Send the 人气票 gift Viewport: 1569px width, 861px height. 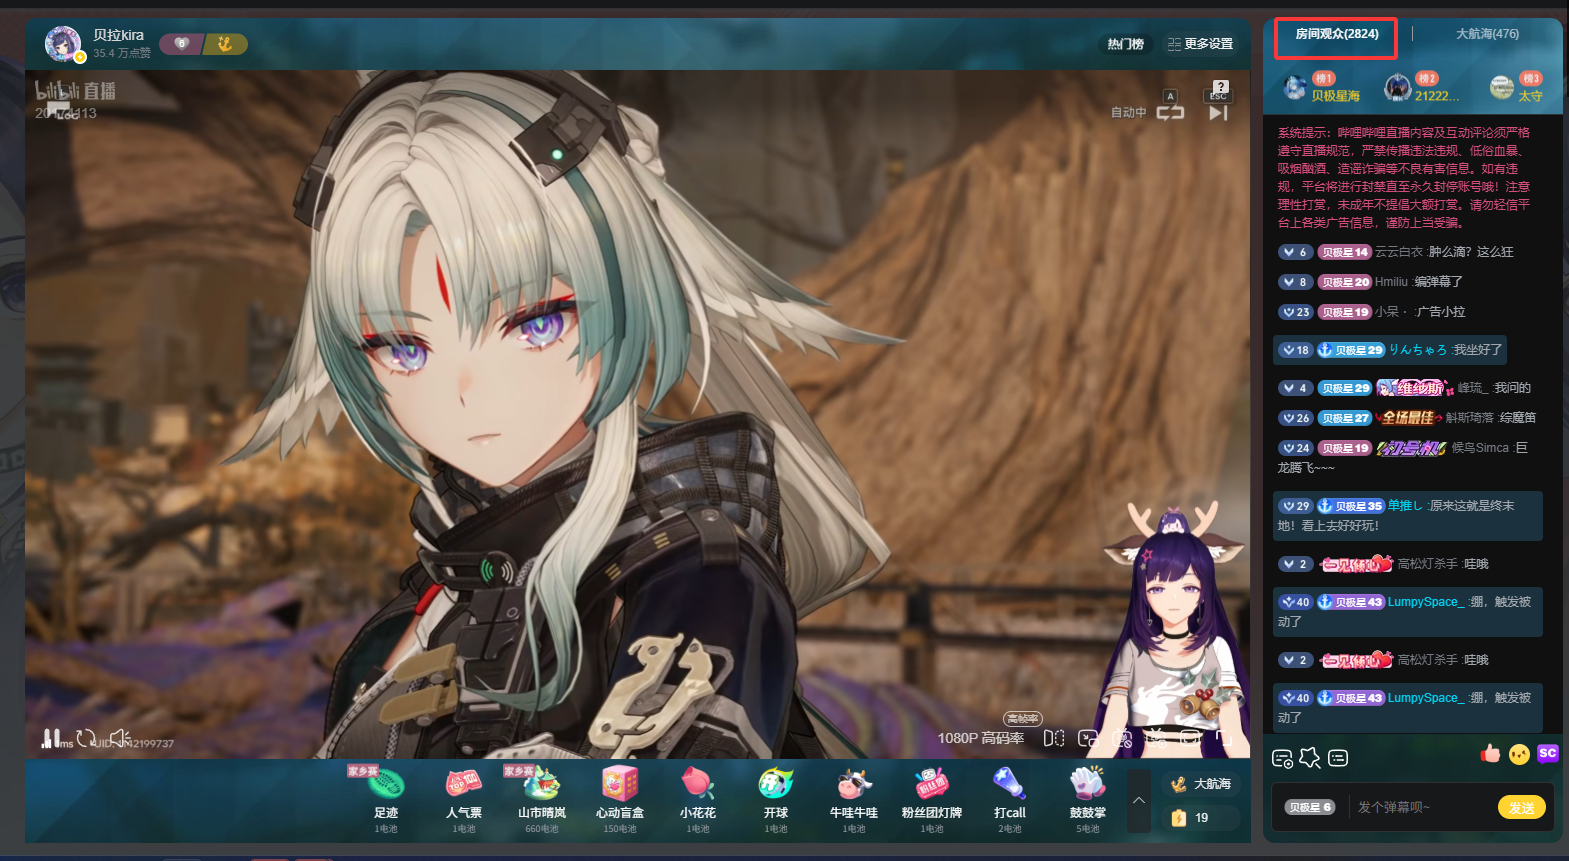(464, 800)
